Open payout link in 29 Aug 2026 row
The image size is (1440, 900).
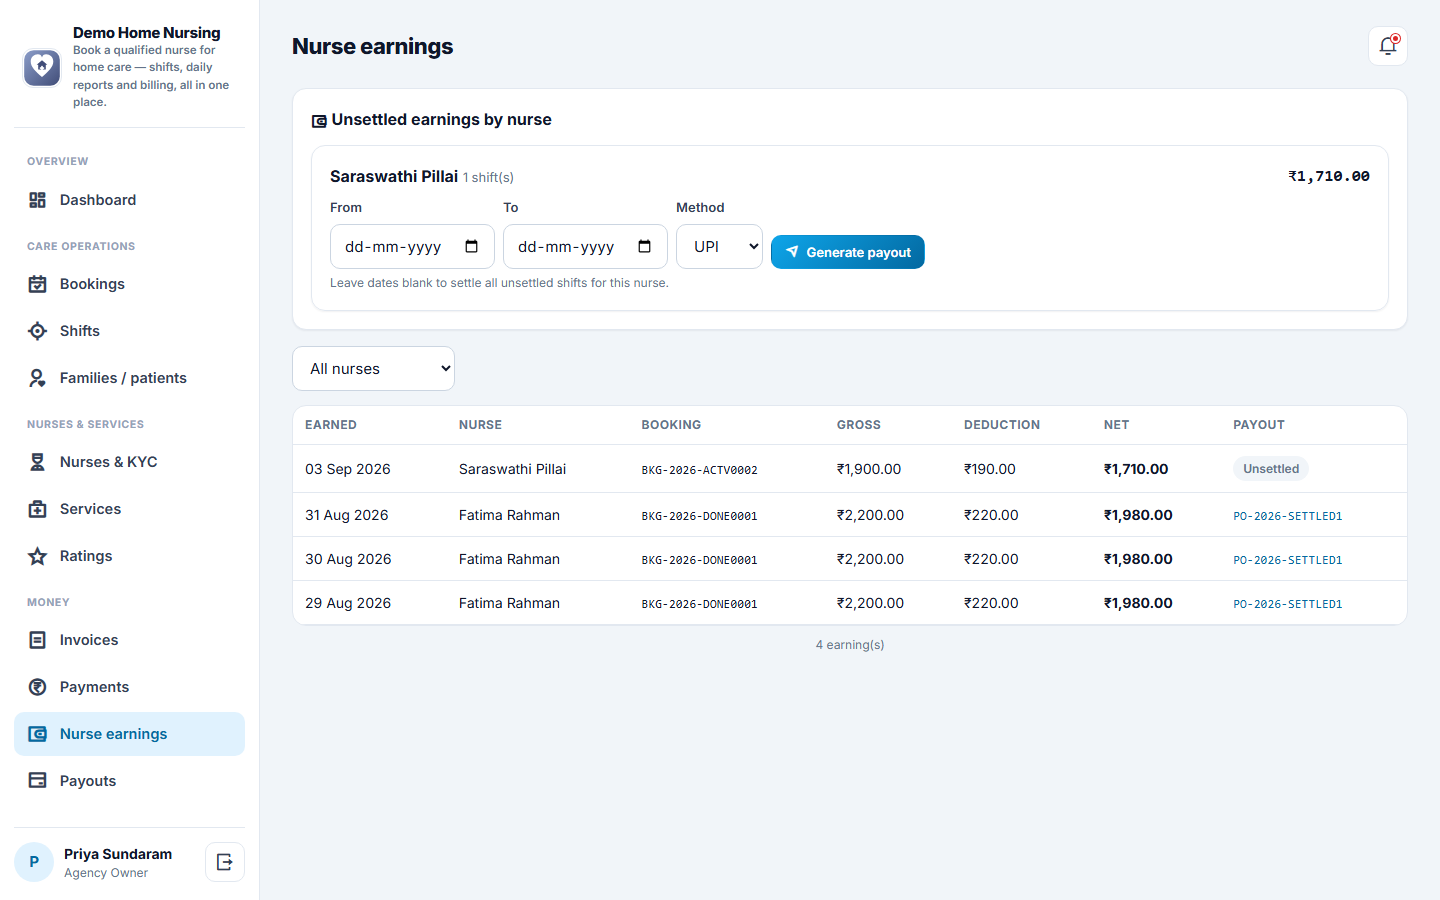(1287, 604)
